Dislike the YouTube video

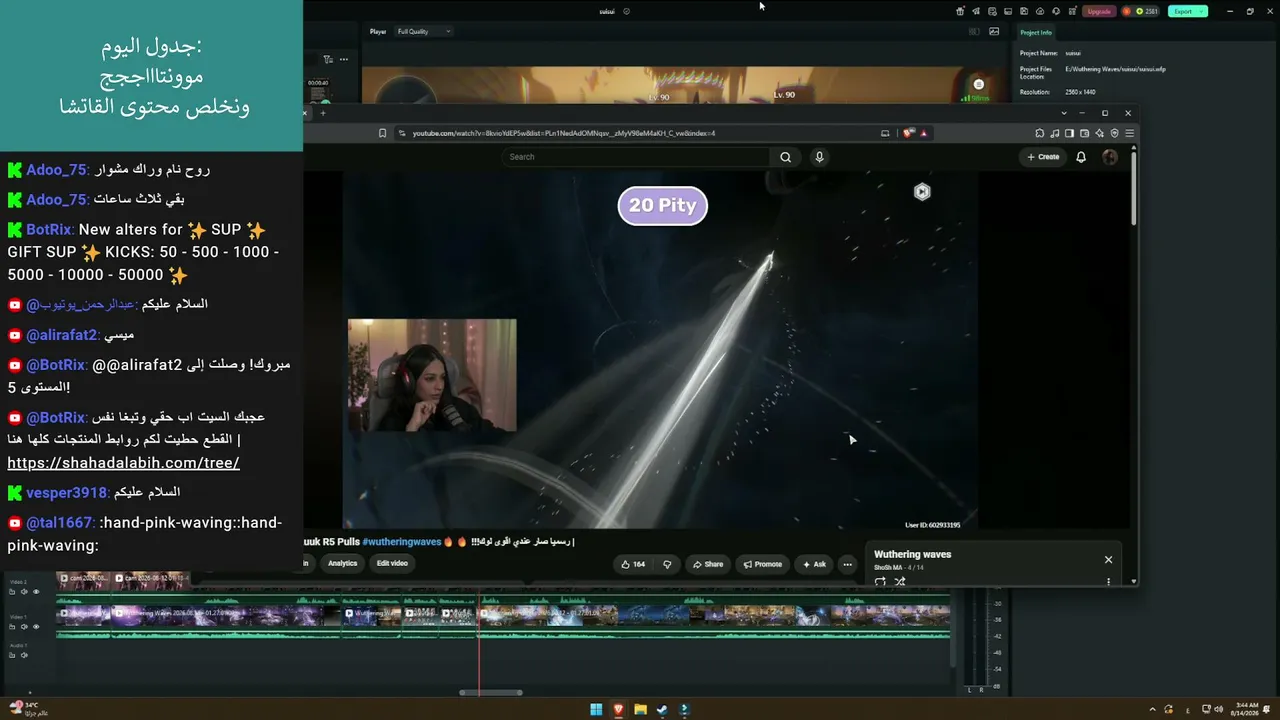[667, 564]
